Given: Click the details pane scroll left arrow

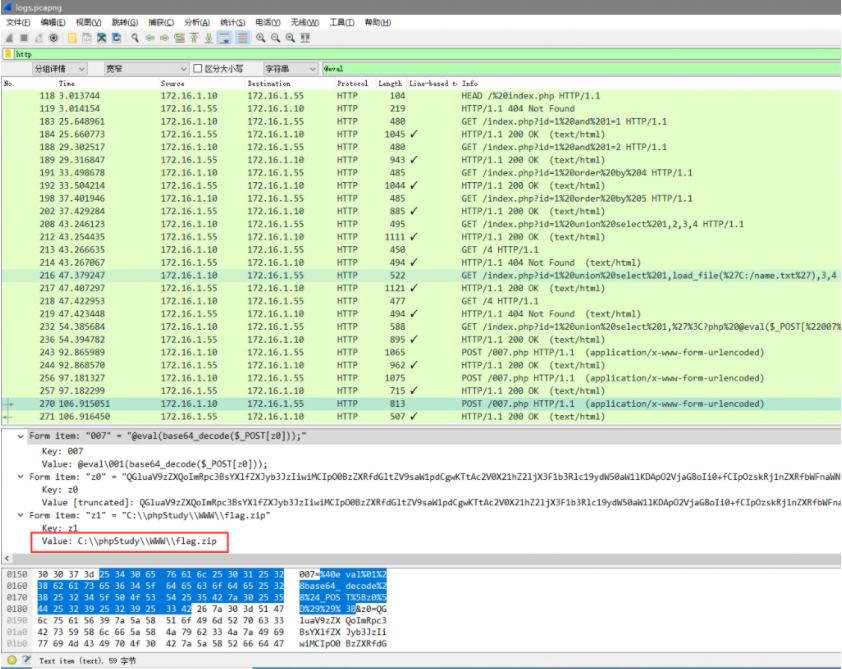Looking at the screenshot, I should 8,559.
